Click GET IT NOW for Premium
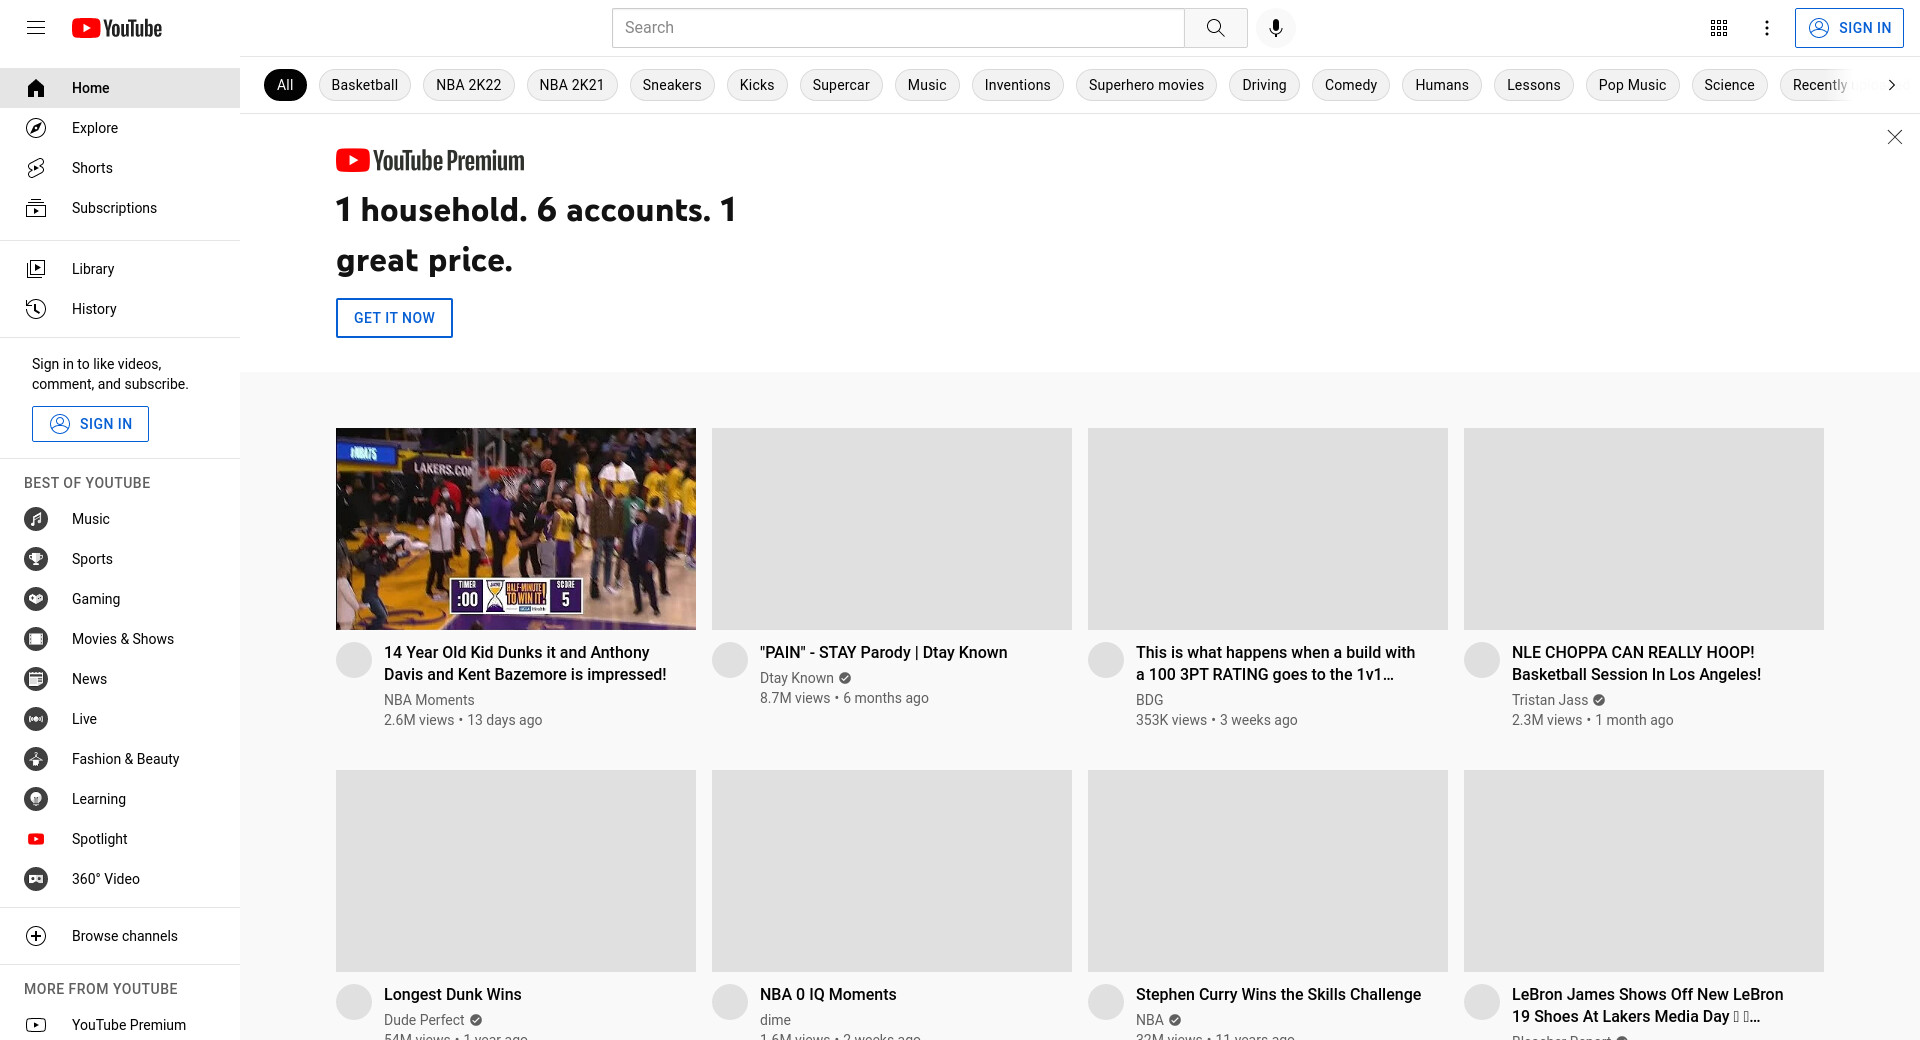The image size is (1920, 1040). point(394,318)
